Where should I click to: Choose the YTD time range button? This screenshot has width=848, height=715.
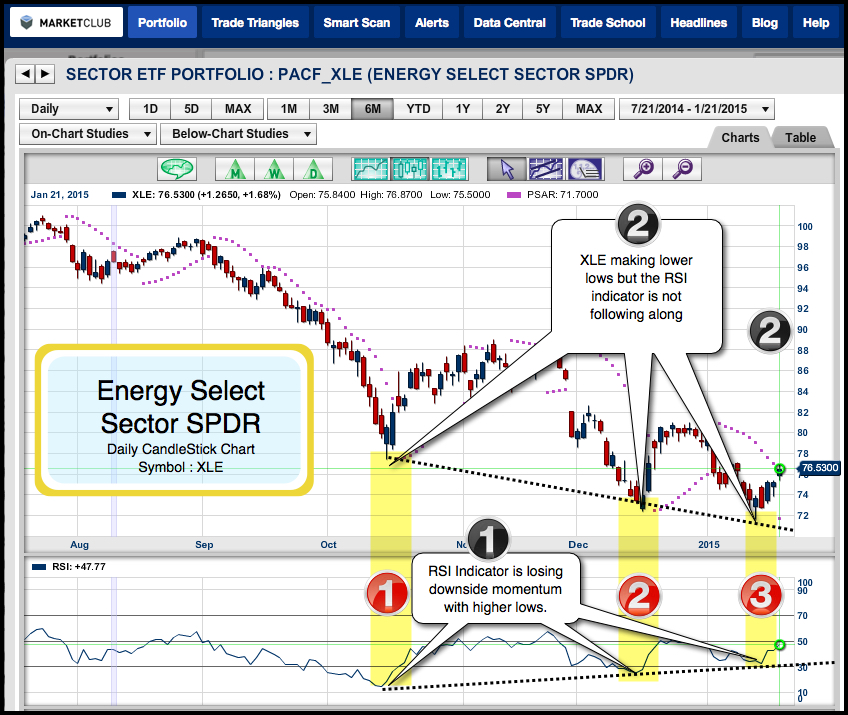[418, 109]
